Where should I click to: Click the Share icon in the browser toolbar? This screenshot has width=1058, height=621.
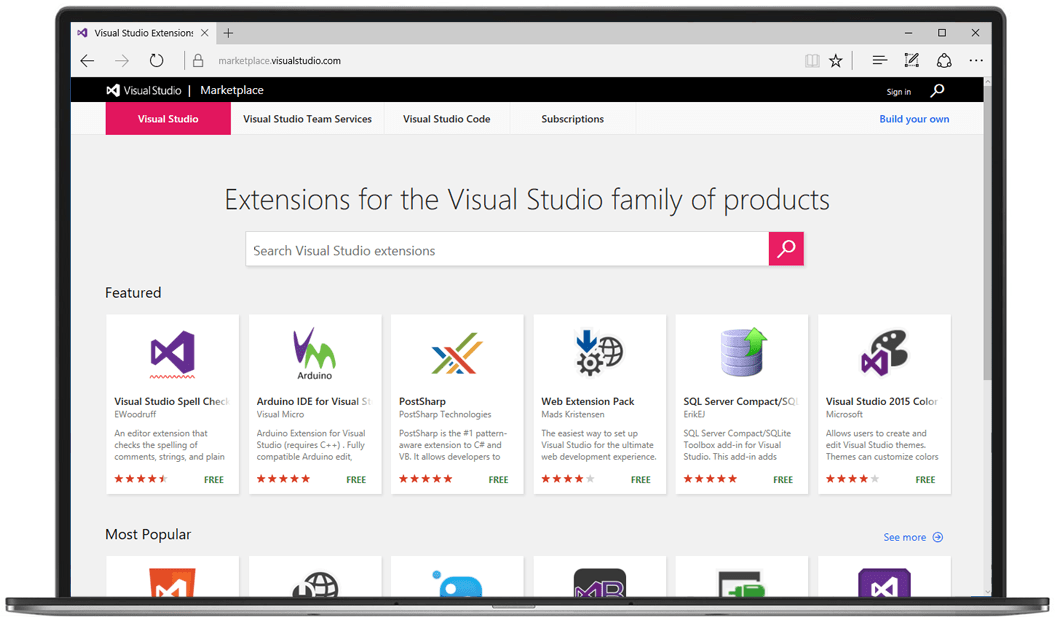(944, 60)
